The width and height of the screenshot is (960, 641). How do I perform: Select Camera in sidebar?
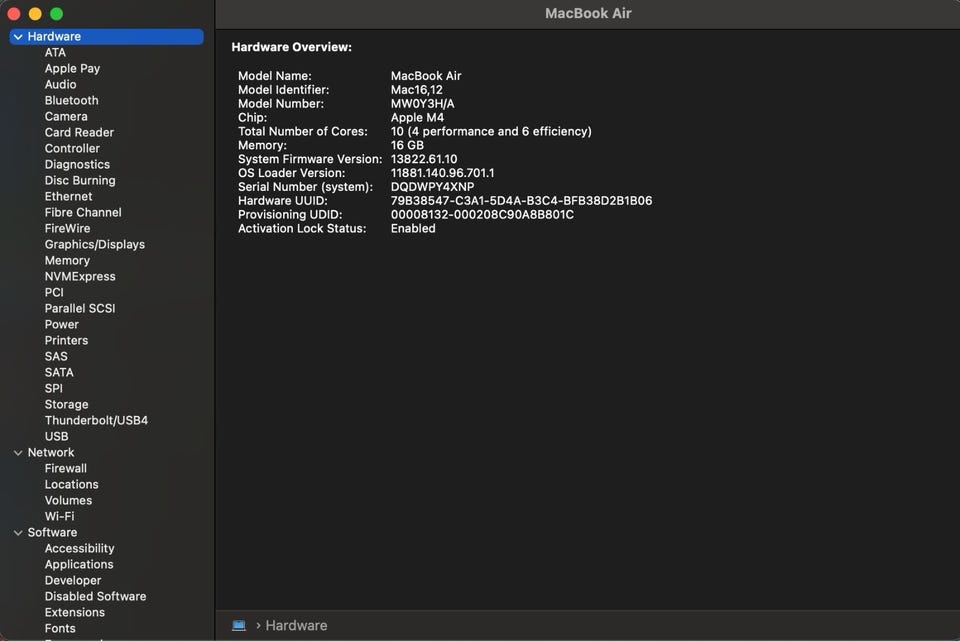(66, 116)
